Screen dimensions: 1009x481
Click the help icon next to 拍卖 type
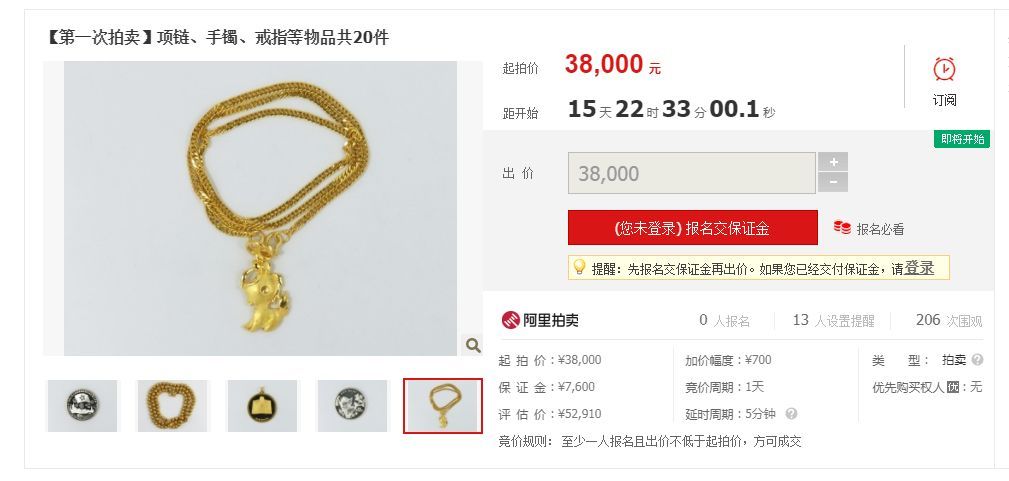click(977, 360)
